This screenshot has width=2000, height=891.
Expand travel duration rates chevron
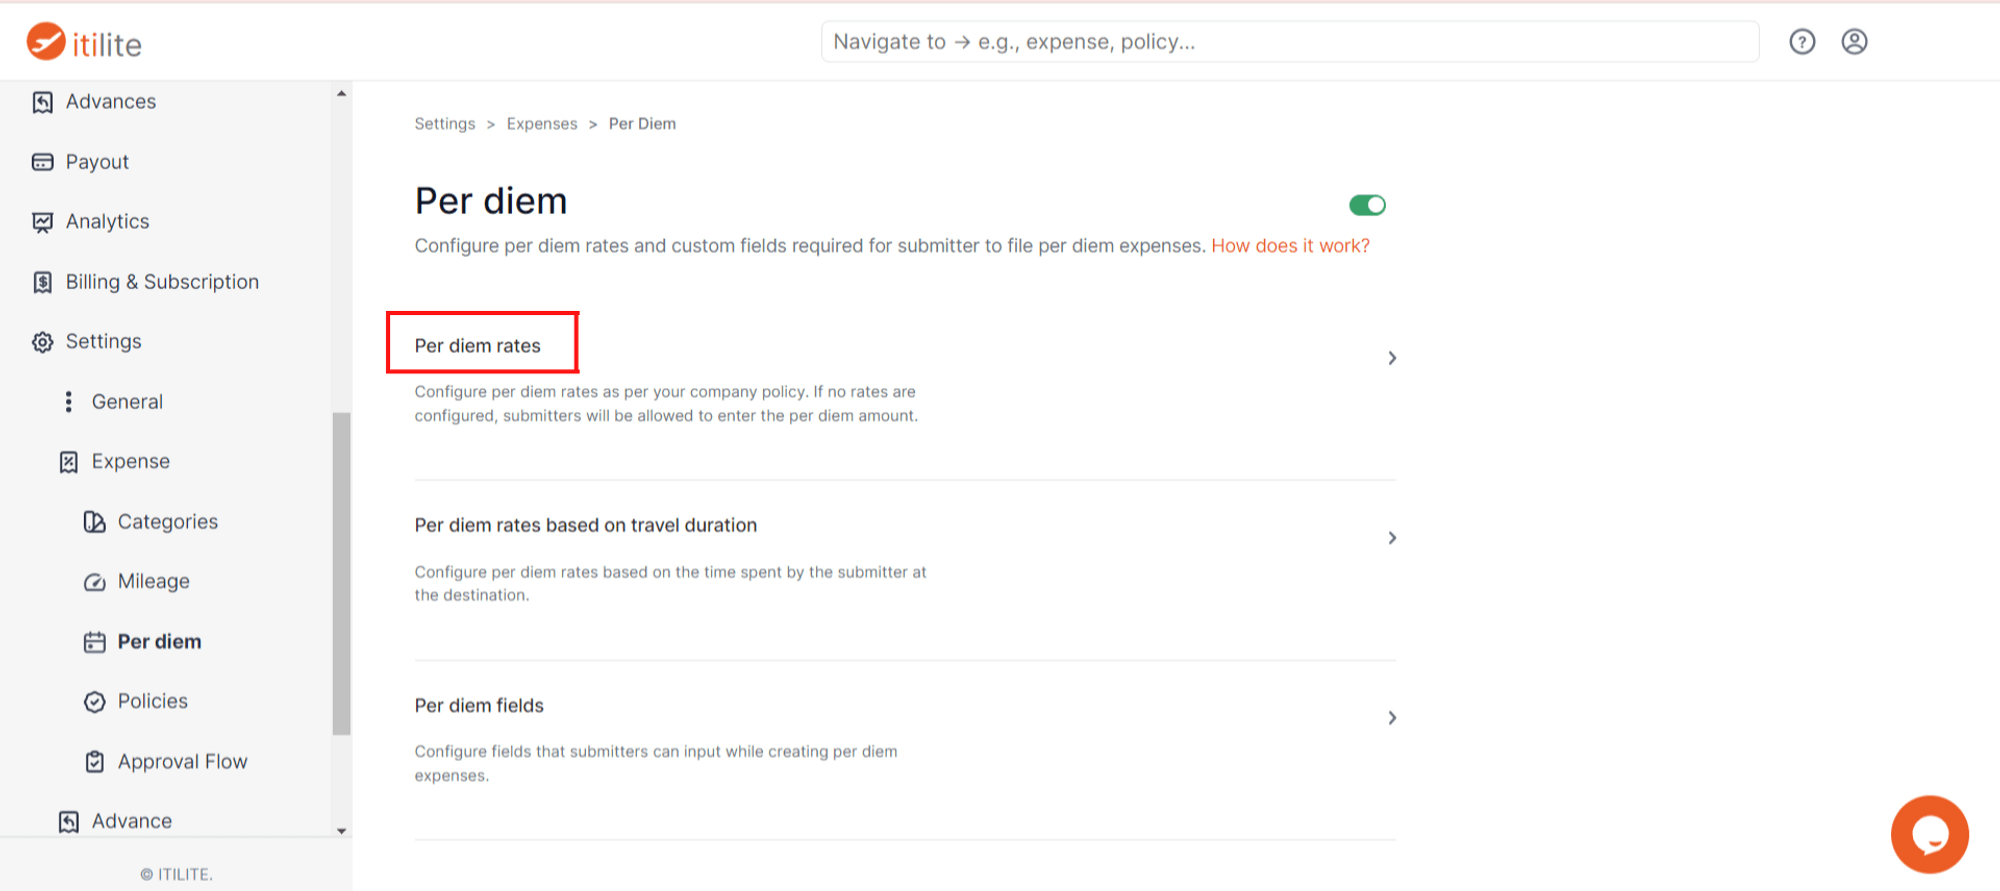tap(1392, 538)
